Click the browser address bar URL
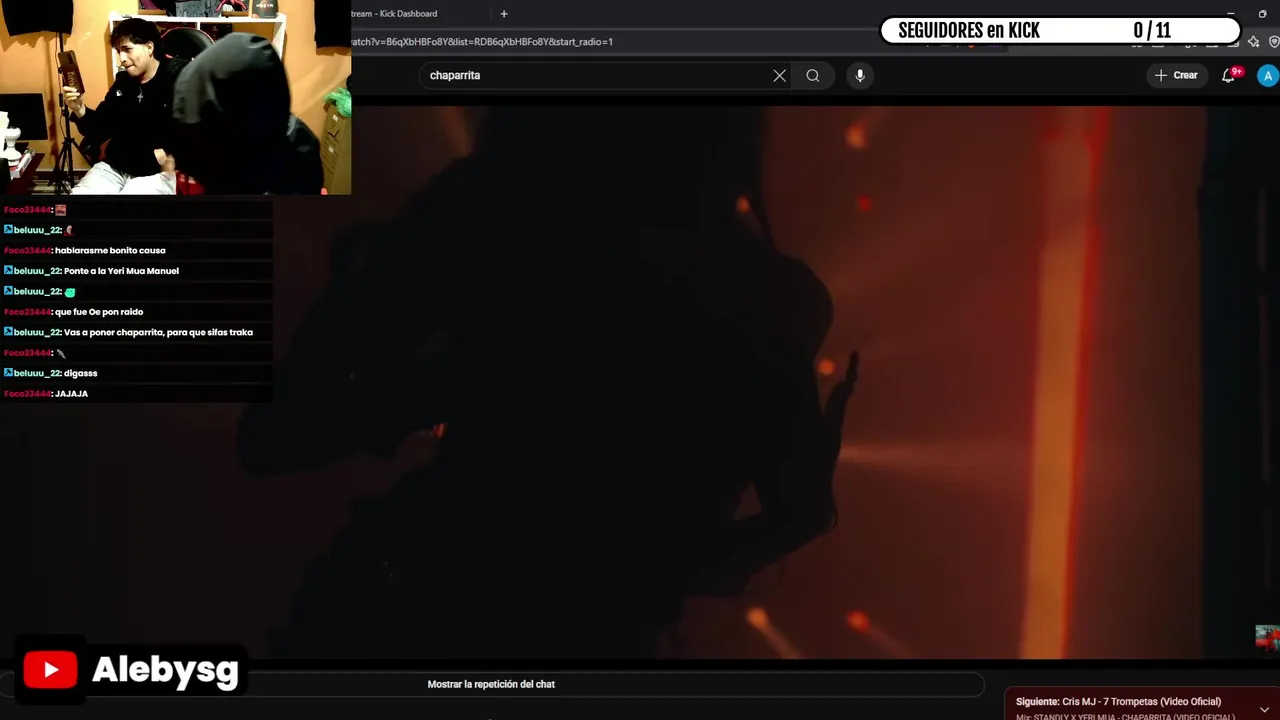Viewport: 1280px width, 720px height. click(482, 42)
